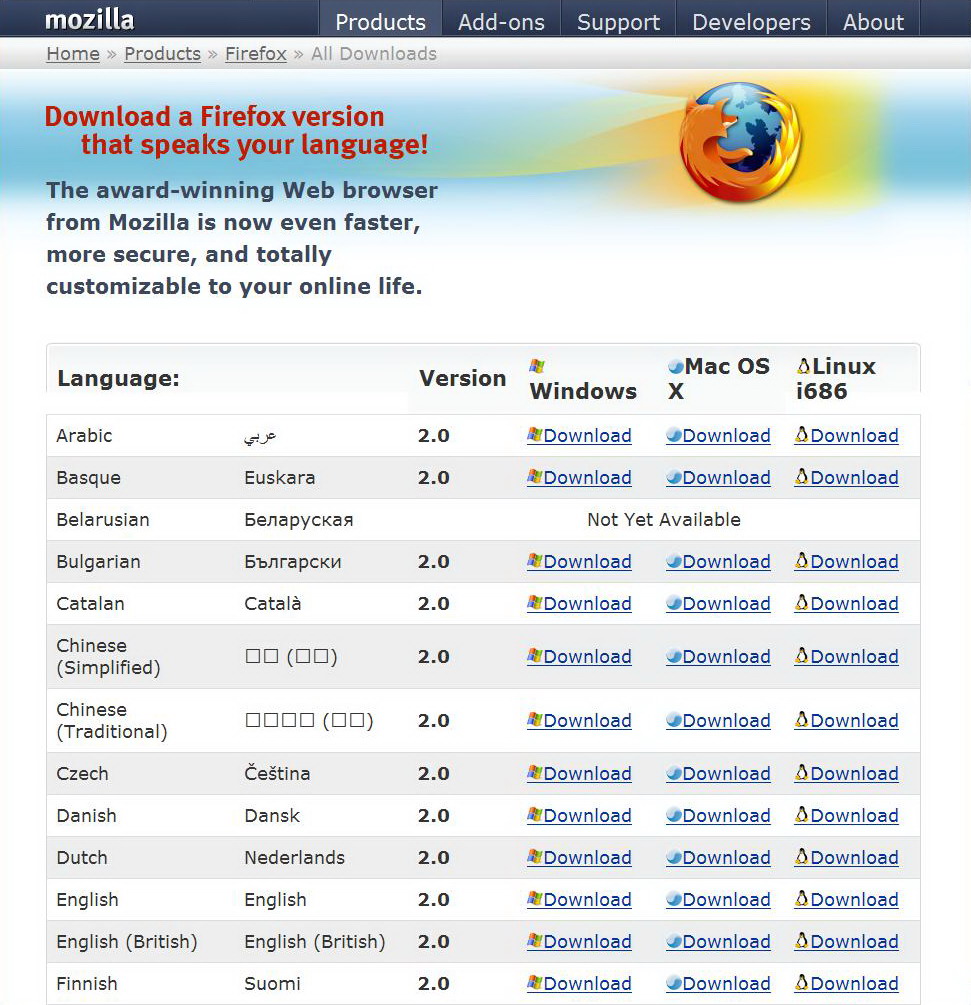
Task: Download English (British) Firefox for Linux
Action: click(x=847, y=942)
